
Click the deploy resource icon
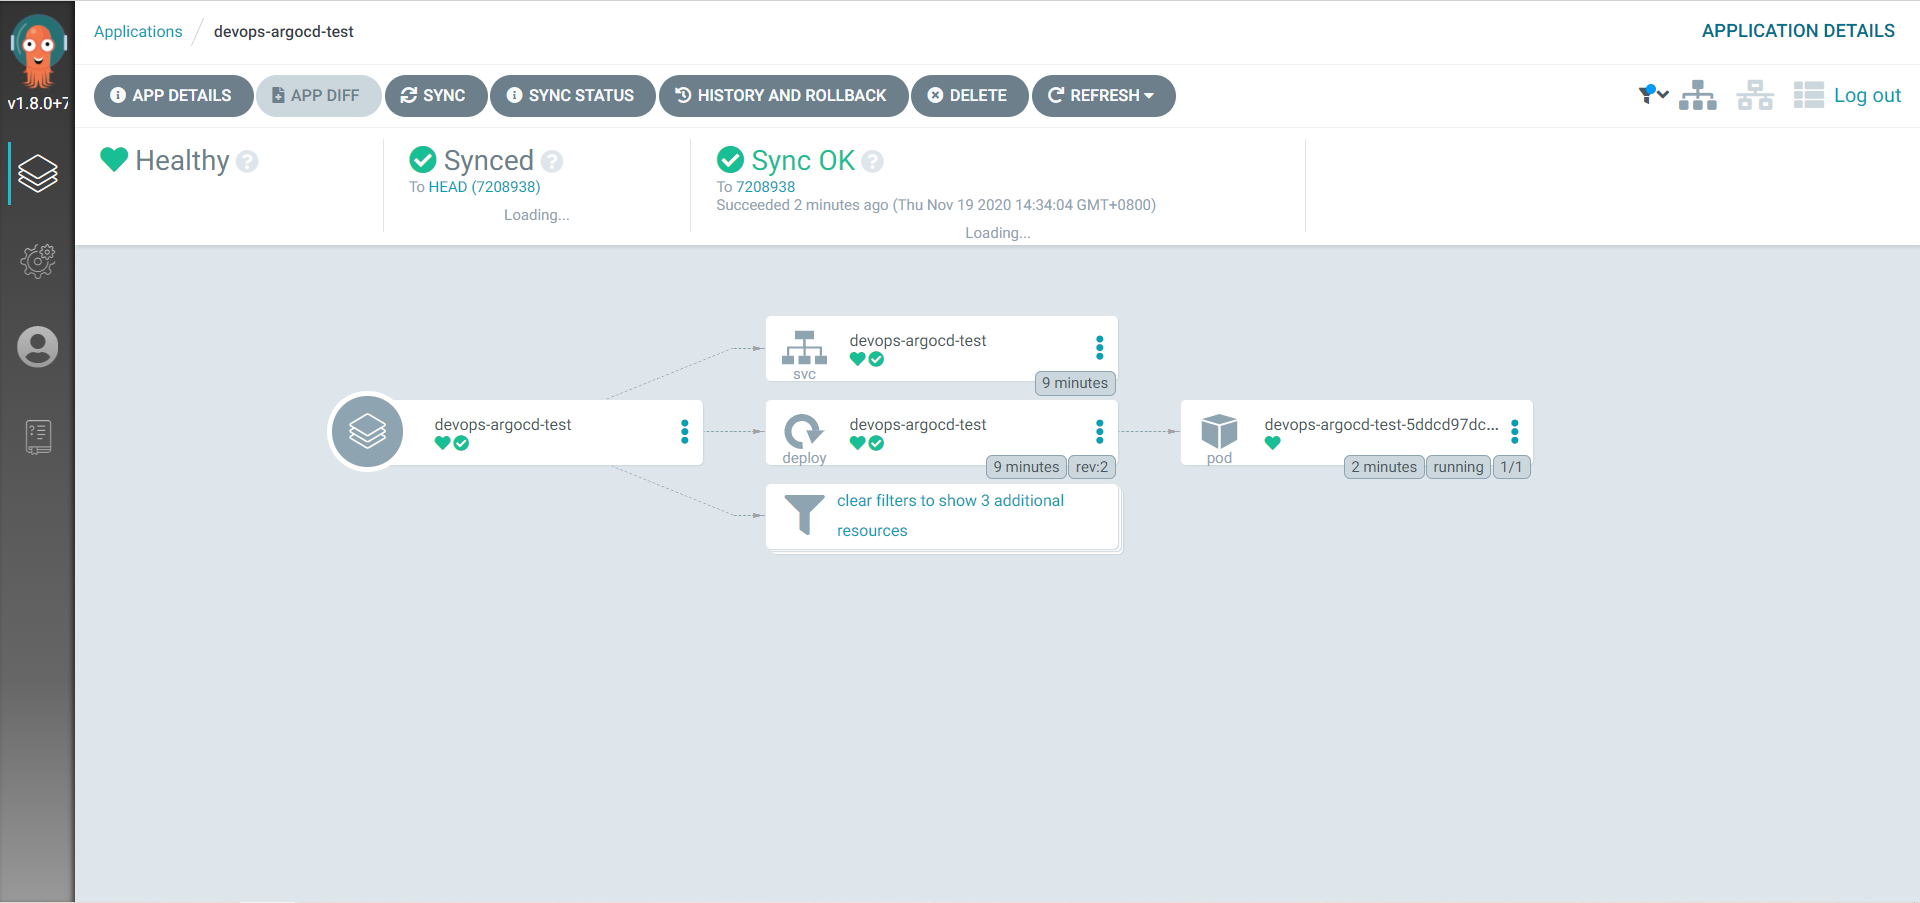point(804,432)
